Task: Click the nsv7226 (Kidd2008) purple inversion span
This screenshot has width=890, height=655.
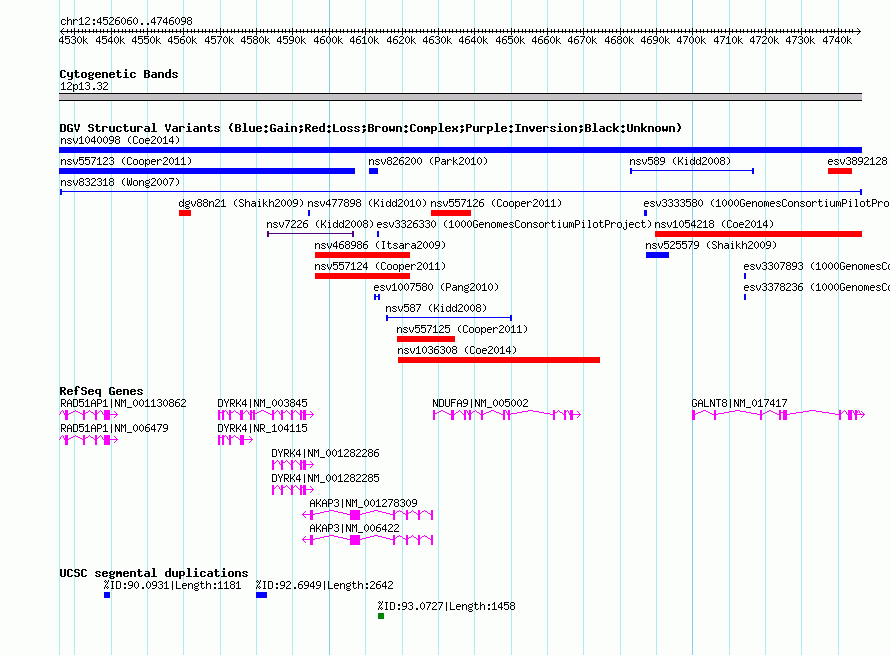Action: (310, 234)
